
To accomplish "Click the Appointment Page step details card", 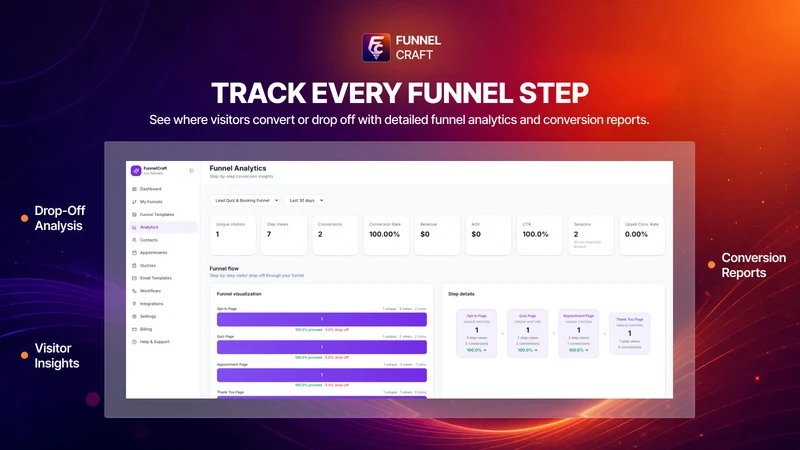I will pos(579,333).
